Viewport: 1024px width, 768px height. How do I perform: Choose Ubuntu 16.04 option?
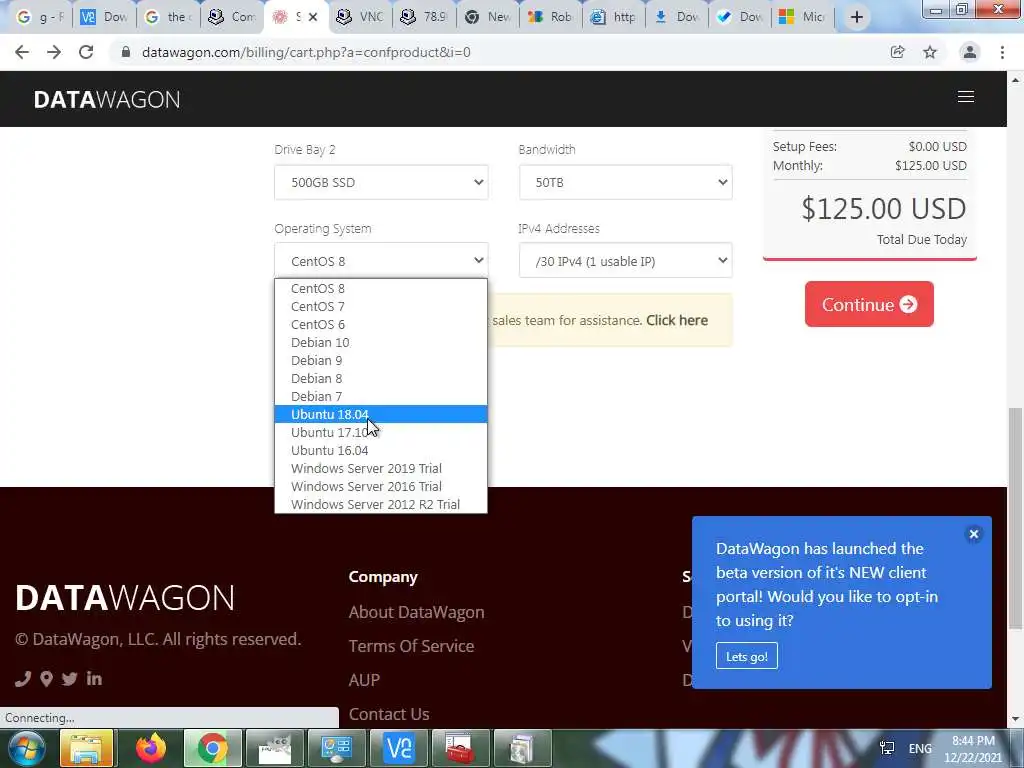tap(381, 451)
